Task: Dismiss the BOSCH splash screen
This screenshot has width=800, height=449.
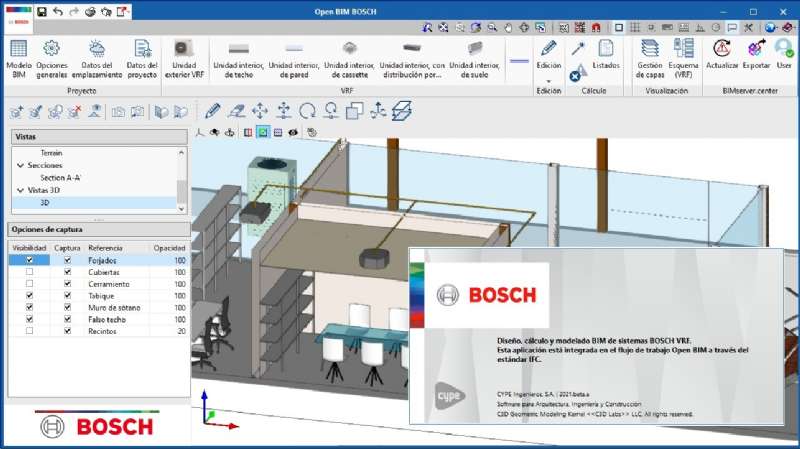Action: 596,337
